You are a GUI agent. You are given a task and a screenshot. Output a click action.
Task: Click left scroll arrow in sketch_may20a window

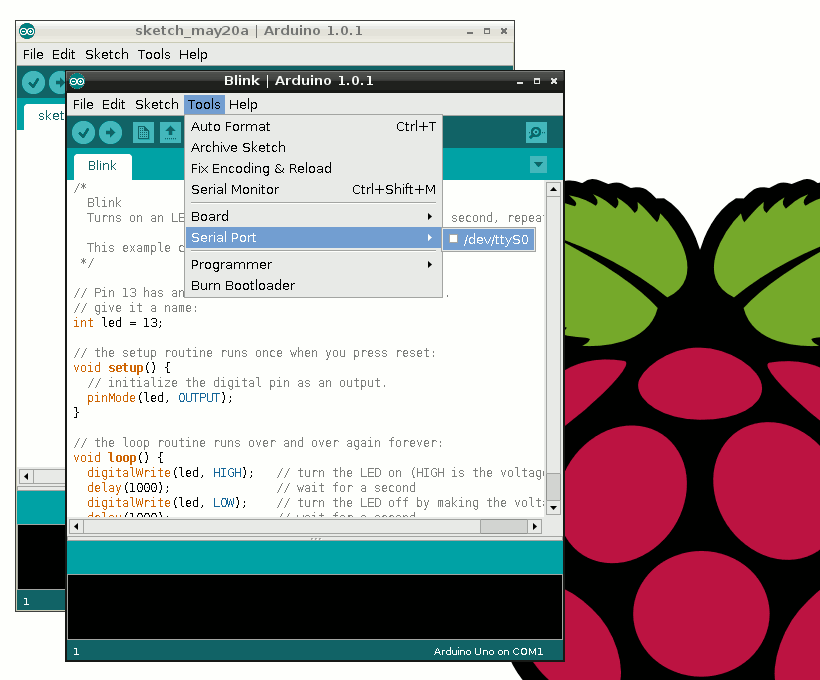(x=26, y=476)
